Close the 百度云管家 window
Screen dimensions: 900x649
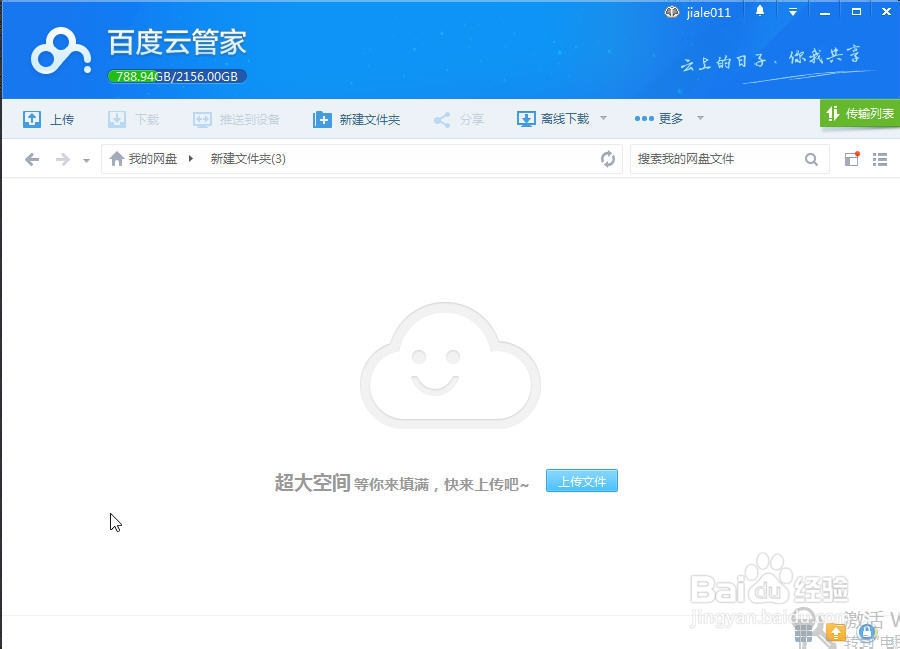coord(886,11)
